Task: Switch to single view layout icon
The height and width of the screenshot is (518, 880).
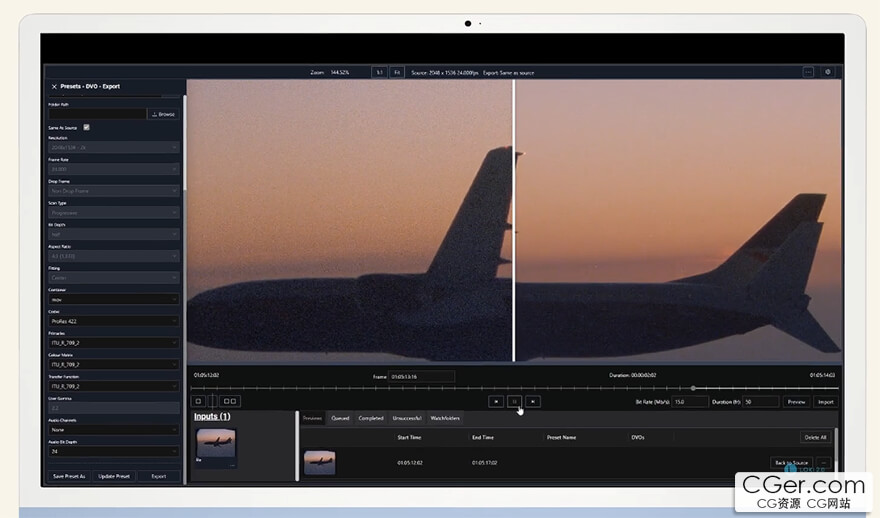Action: pos(198,401)
